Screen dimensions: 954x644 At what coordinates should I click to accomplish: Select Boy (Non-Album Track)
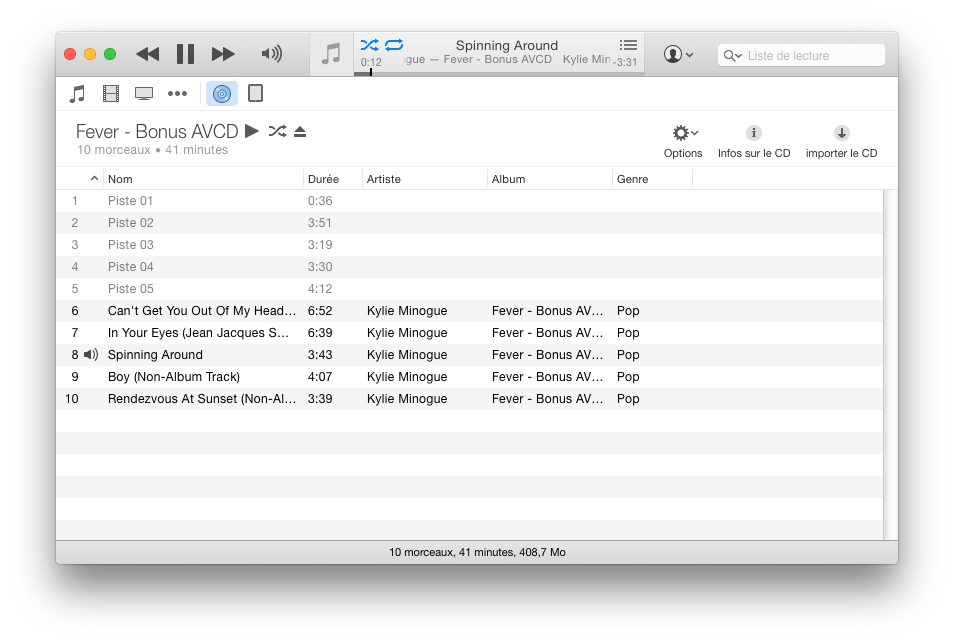point(469,377)
